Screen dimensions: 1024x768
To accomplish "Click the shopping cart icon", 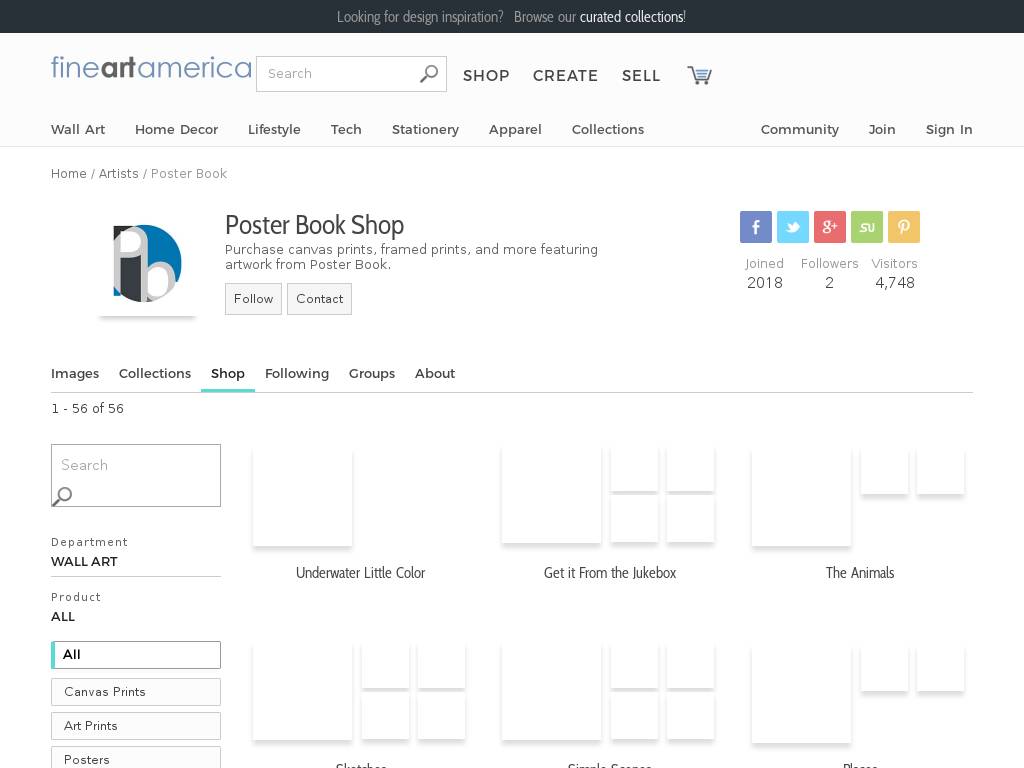I will coord(699,75).
